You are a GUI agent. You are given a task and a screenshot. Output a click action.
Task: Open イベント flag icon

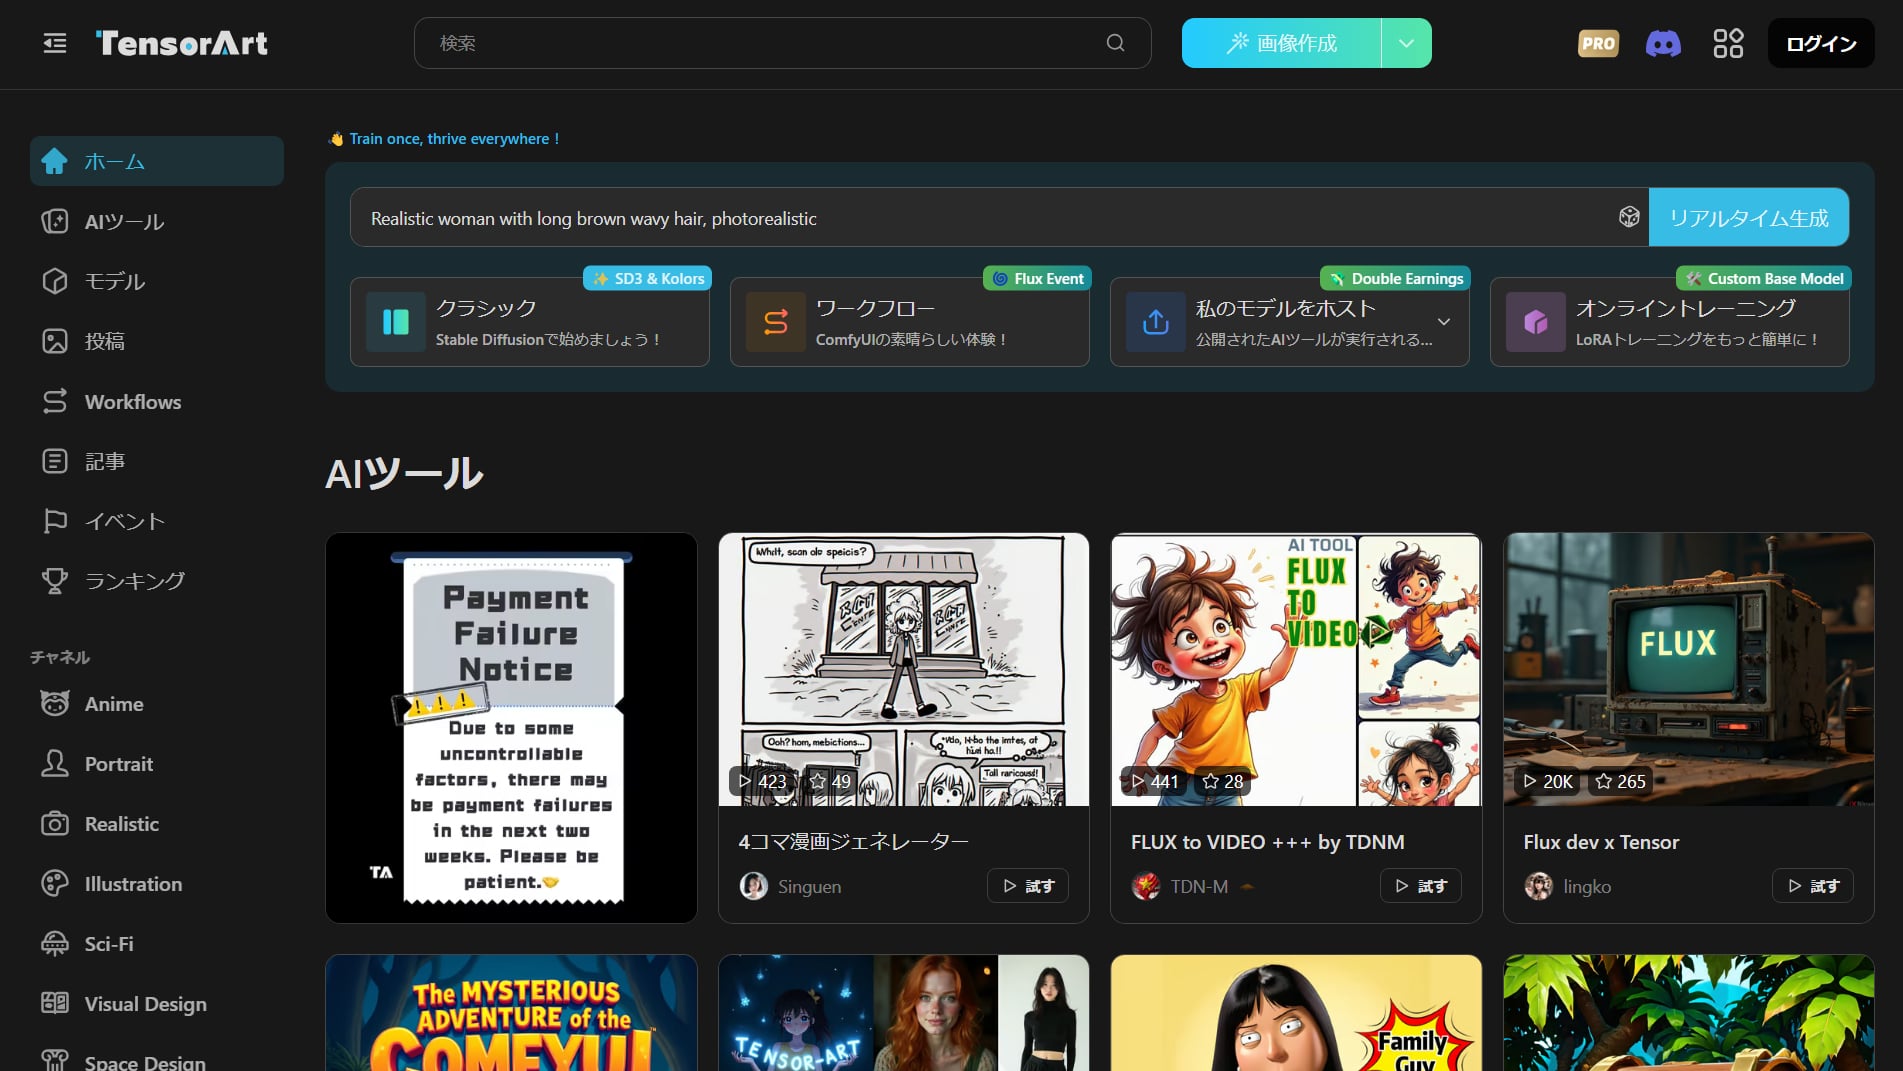click(x=55, y=521)
